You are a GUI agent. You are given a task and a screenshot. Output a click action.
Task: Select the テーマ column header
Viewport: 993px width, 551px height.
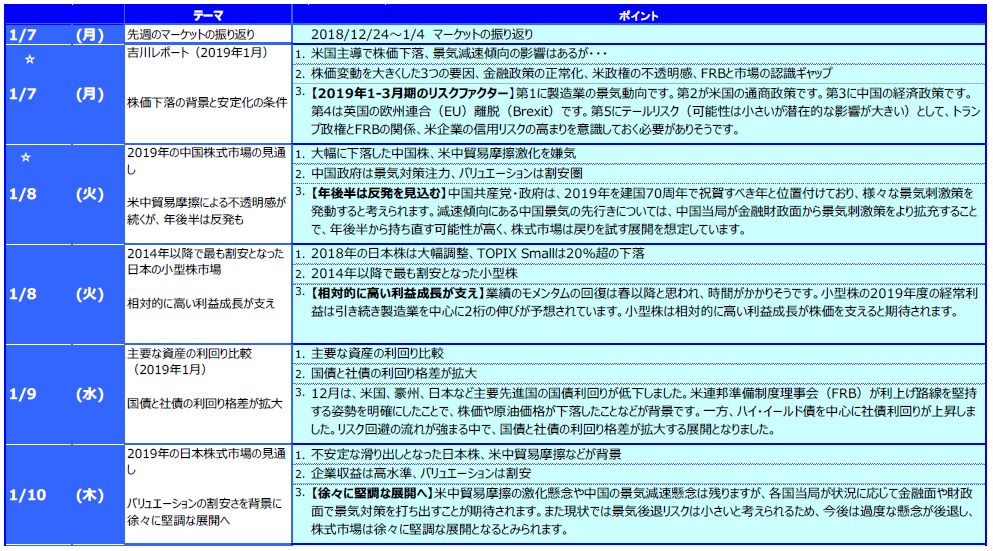[x=209, y=15]
